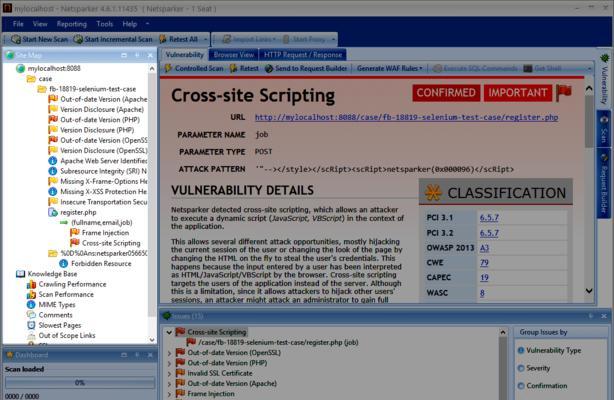Click Retest All in the toolbar
The height and width of the screenshot is (400, 614).
179,39
